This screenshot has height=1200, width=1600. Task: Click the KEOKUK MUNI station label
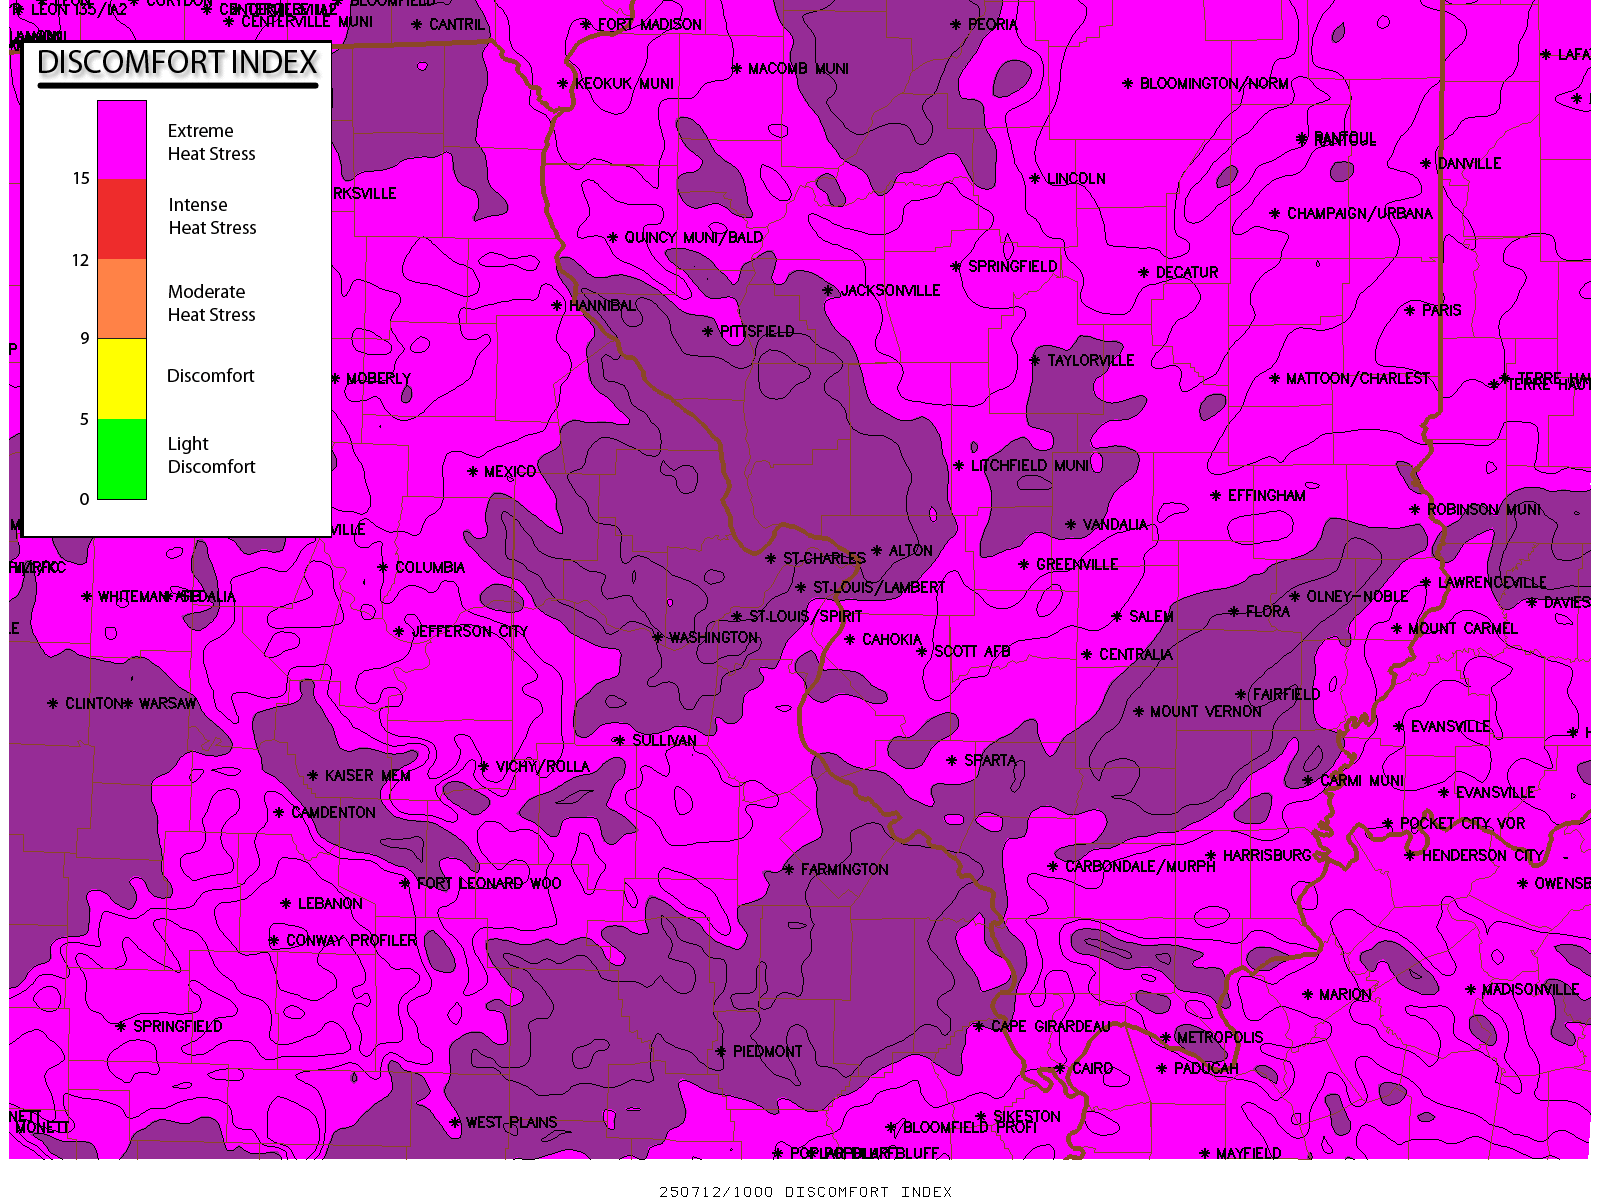(624, 84)
